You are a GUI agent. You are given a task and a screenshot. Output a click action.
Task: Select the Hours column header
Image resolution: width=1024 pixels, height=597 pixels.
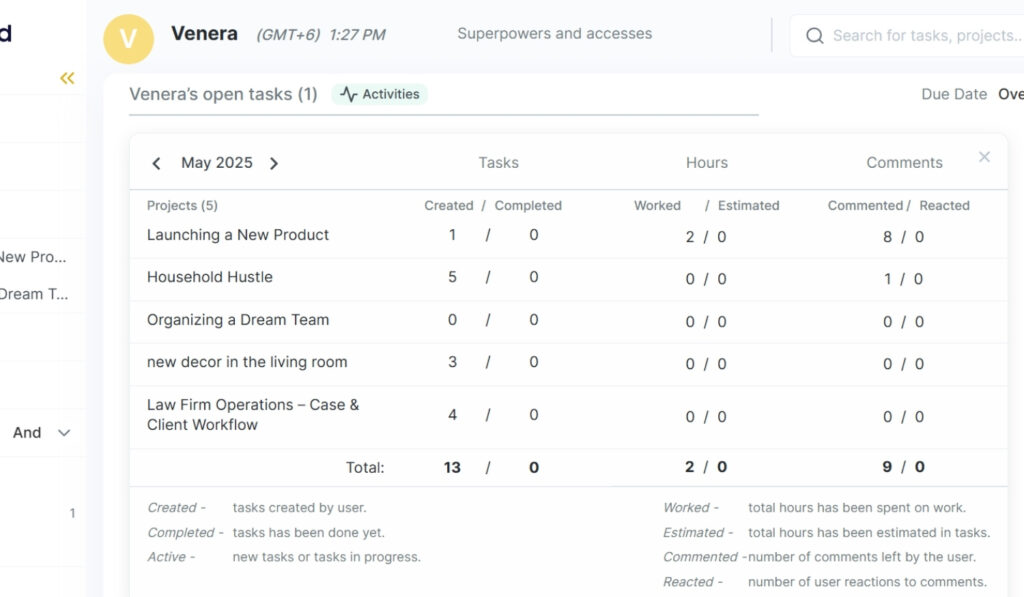click(x=706, y=162)
